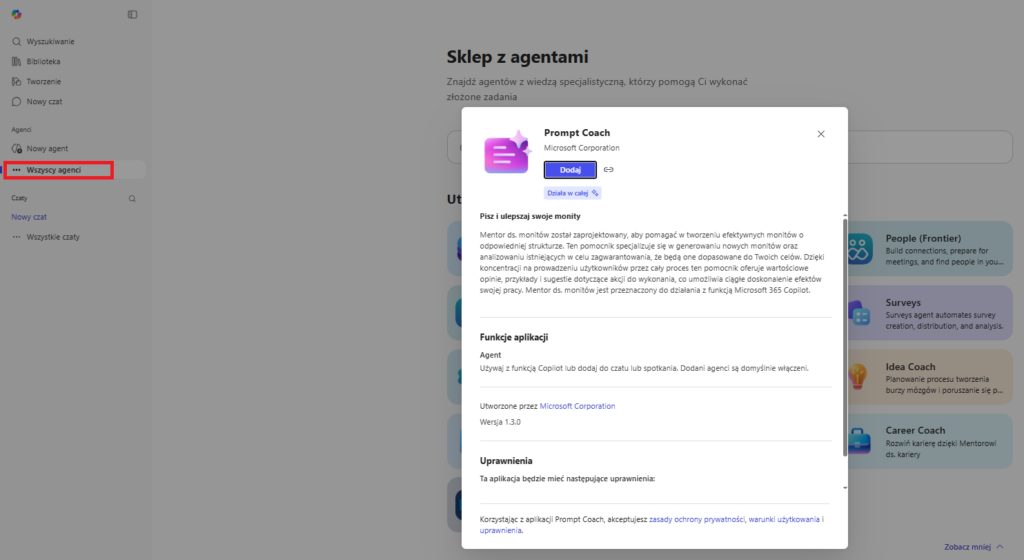Click the Uprawnienia heading
This screenshot has width=1024, height=560.
[x=506, y=461]
